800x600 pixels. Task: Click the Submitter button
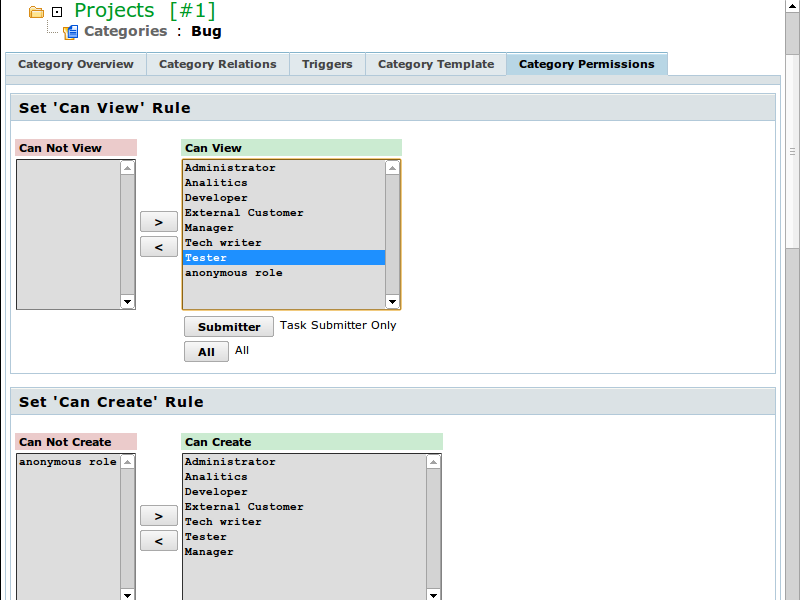click(x=229, y=327)
